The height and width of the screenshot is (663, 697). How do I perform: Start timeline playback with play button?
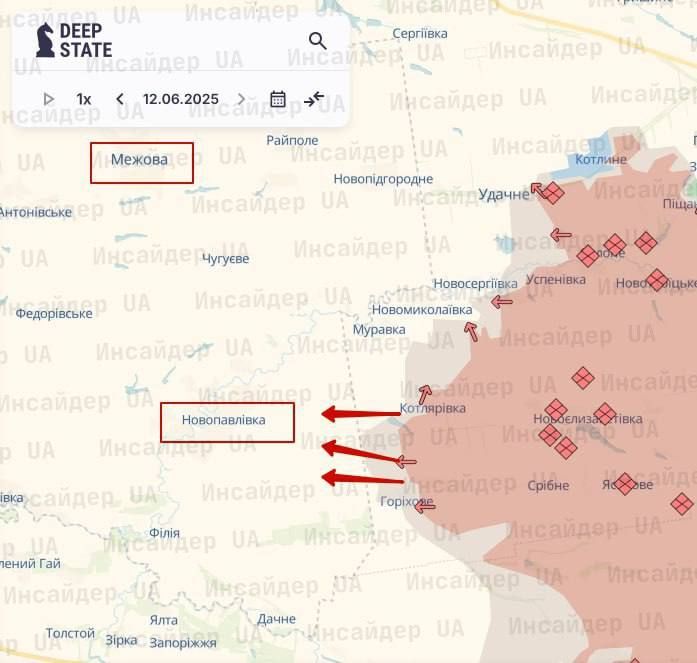49,99
